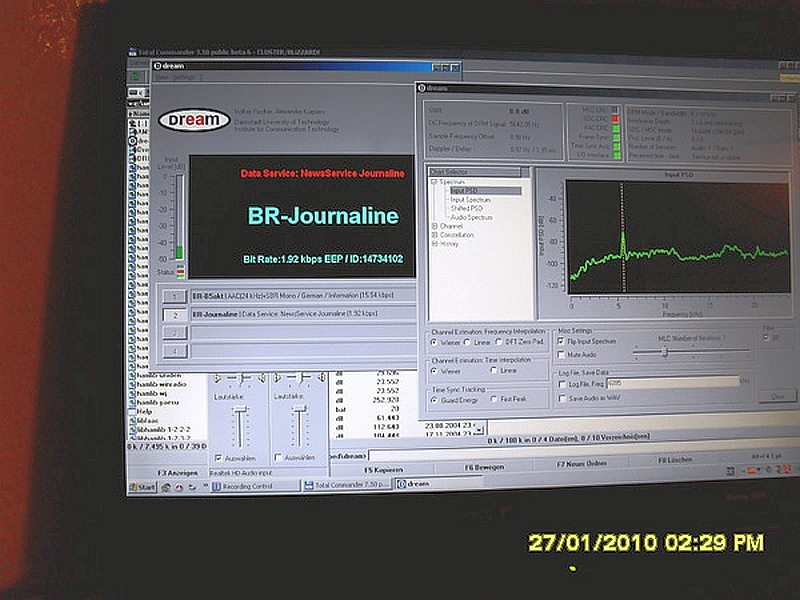The image size is (800, 600).
Task: Expand the Constellation tree node
Action: 435,235
